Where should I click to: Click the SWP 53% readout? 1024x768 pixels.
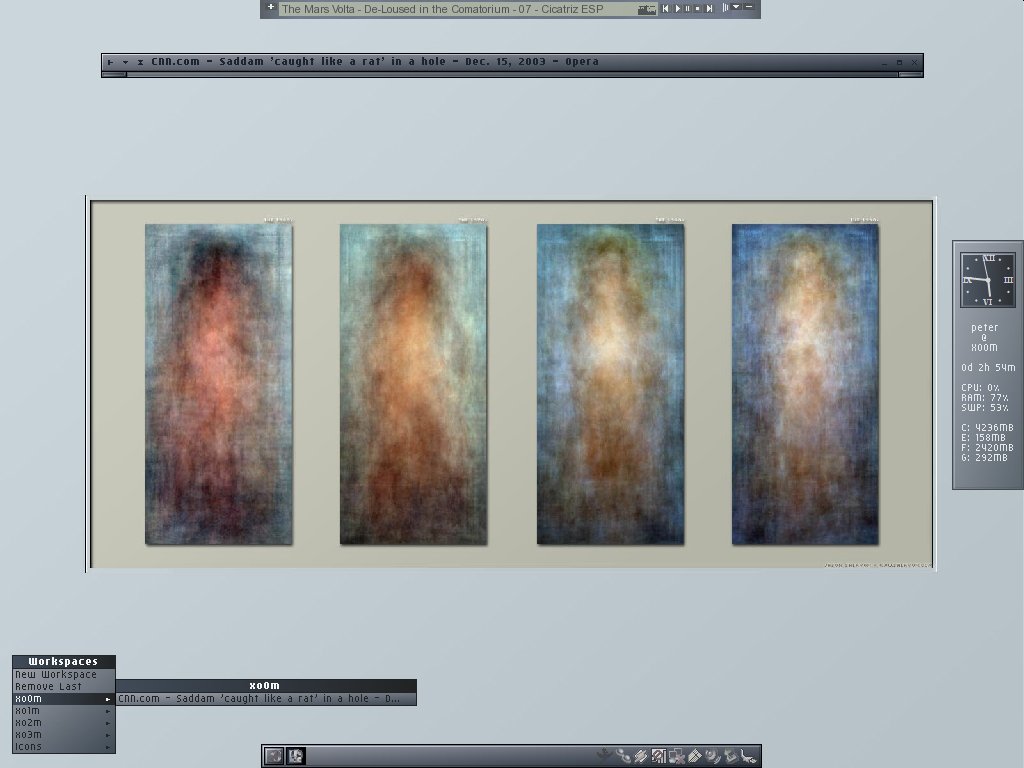(x=985, y=408)
